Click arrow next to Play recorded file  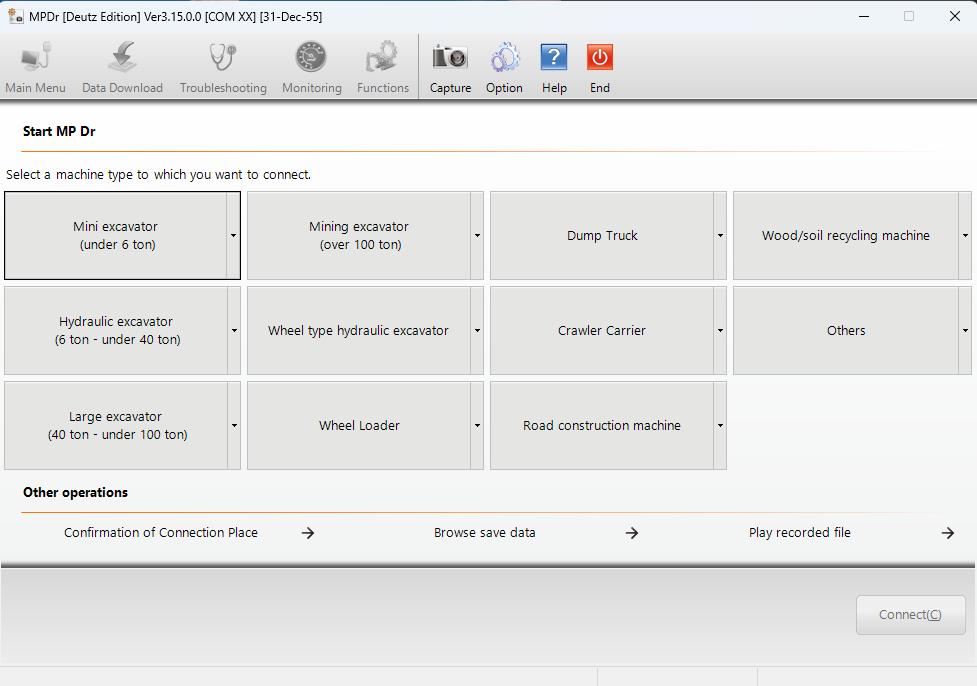click(948, 533)
